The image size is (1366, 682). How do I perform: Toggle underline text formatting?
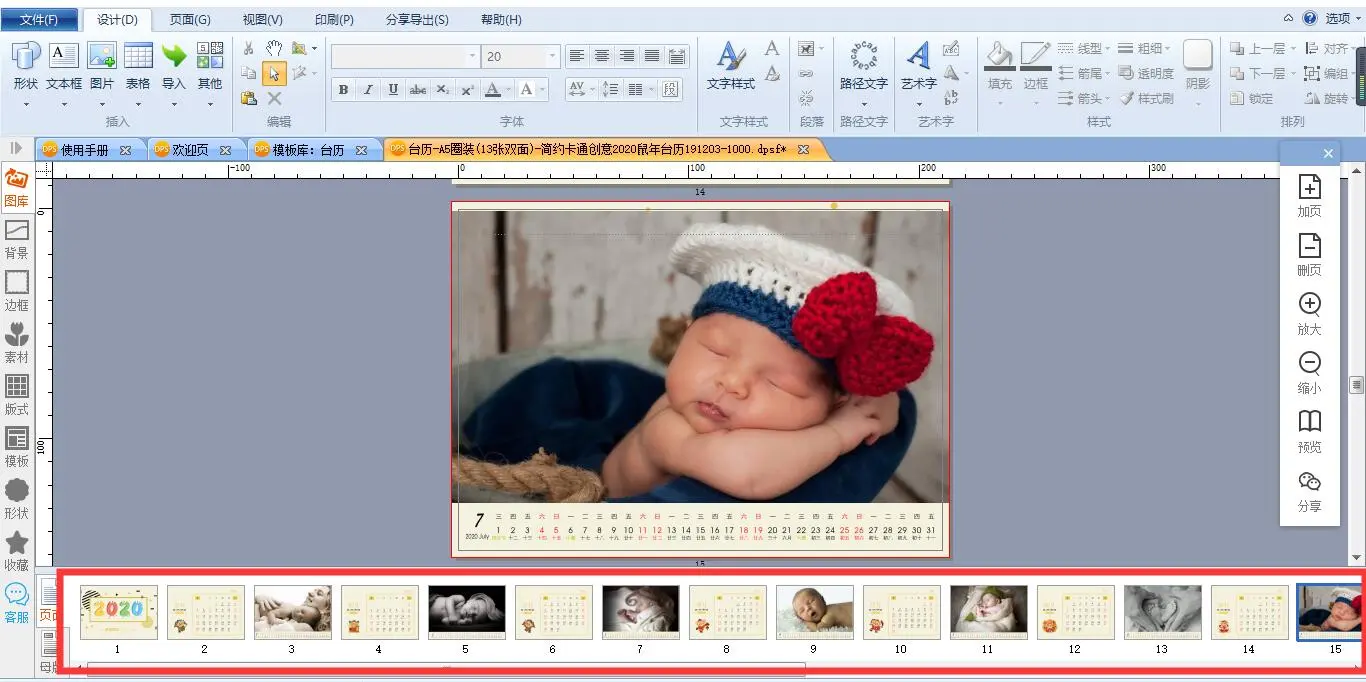point(393,90)
